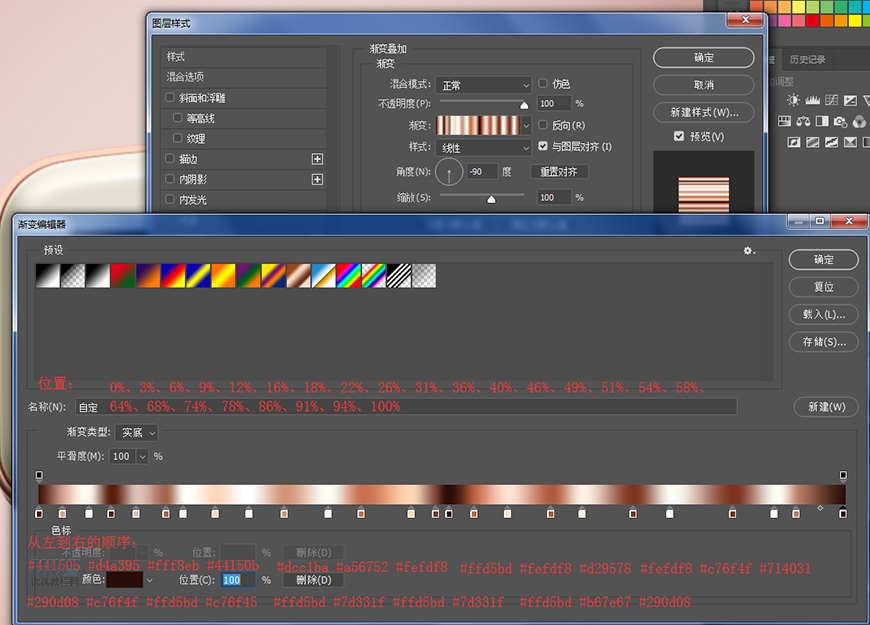870x625 pixels.
Task: Click the 不透明度 opacity slider handle
Action: (x=523, y=104)
